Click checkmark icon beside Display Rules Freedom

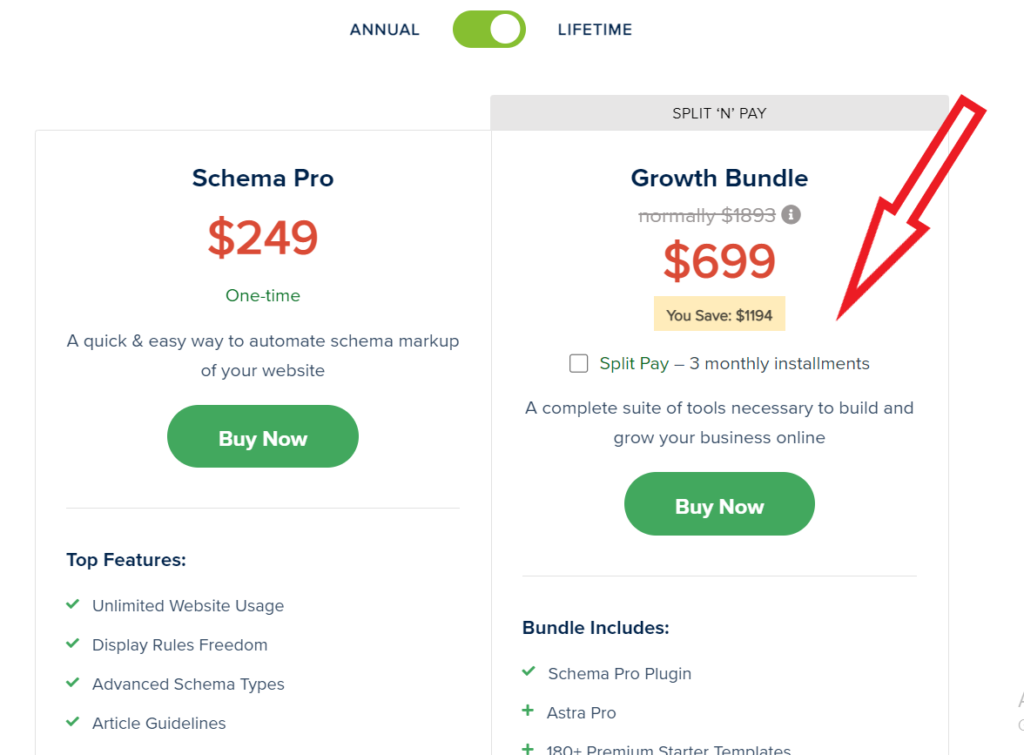click(x=73, y=644)
